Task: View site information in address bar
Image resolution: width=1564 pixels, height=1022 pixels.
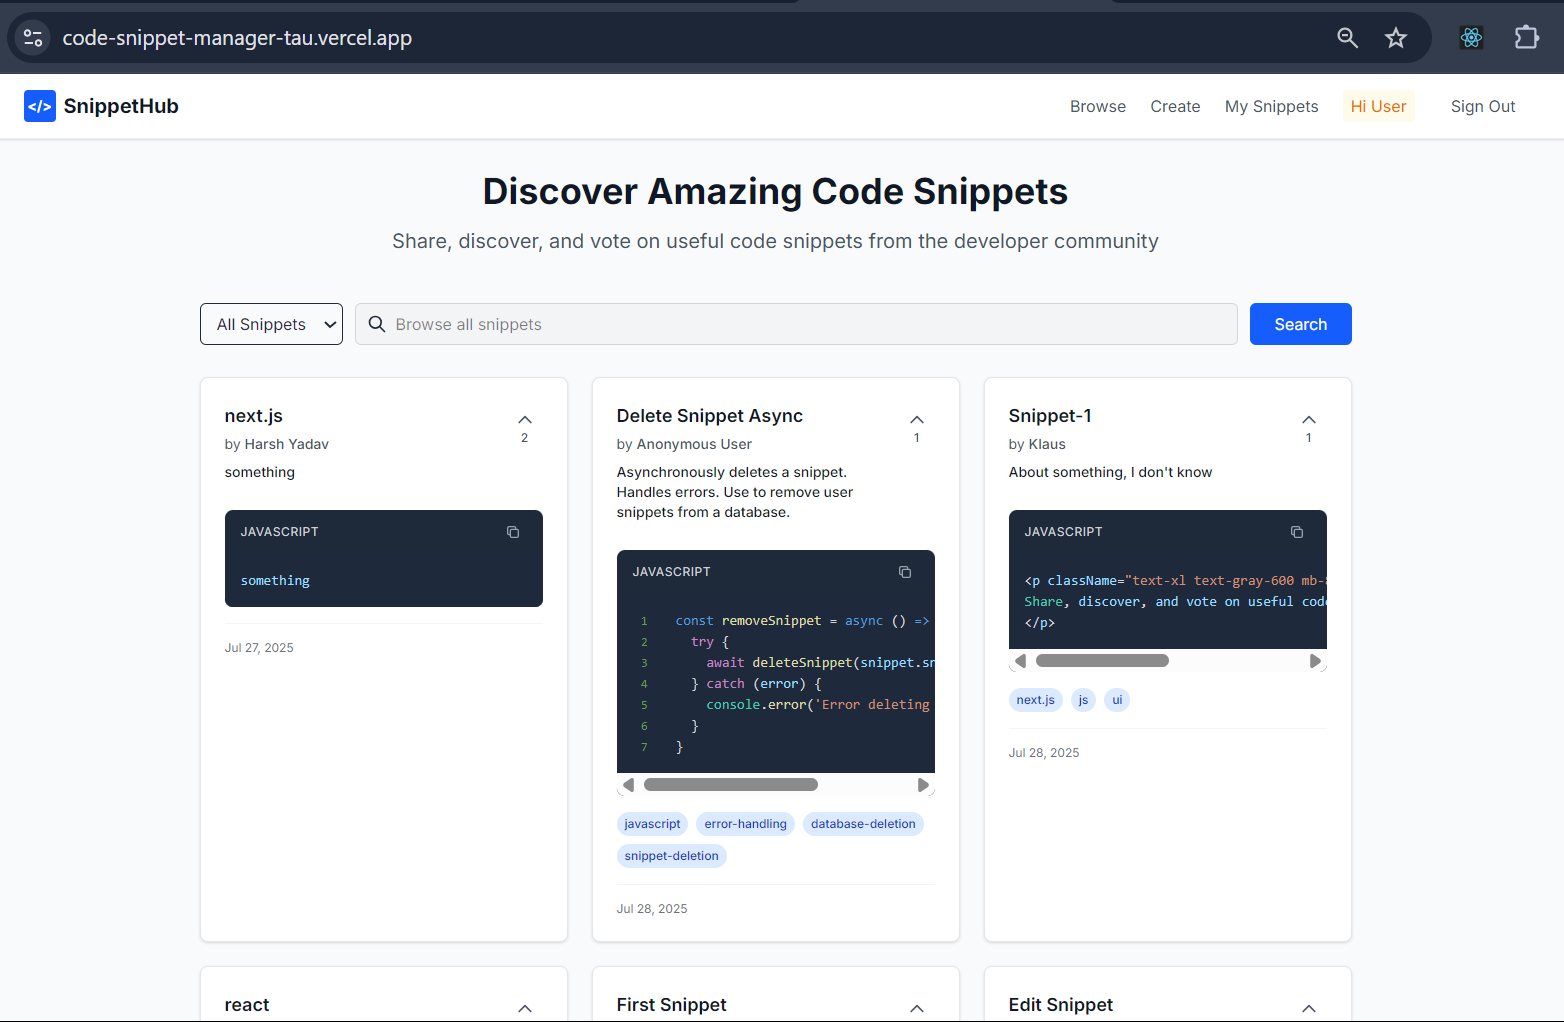Action: pyautogui.click(x=33, y=38)
